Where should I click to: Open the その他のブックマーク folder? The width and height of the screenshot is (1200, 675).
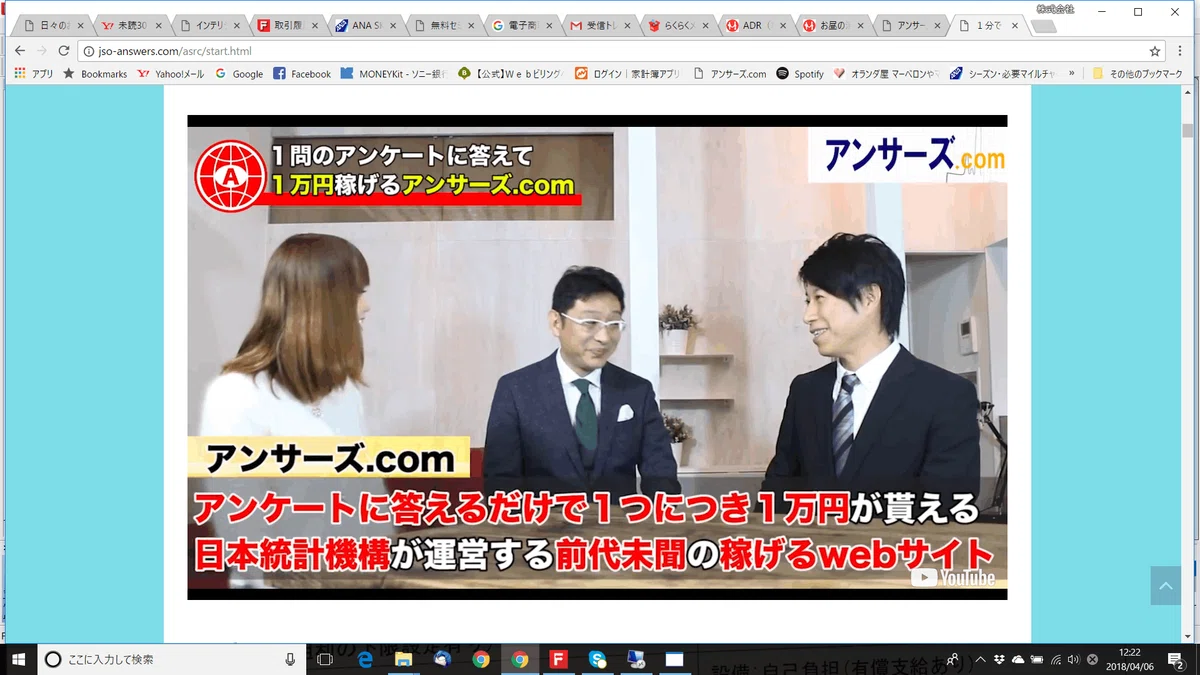1137,74
